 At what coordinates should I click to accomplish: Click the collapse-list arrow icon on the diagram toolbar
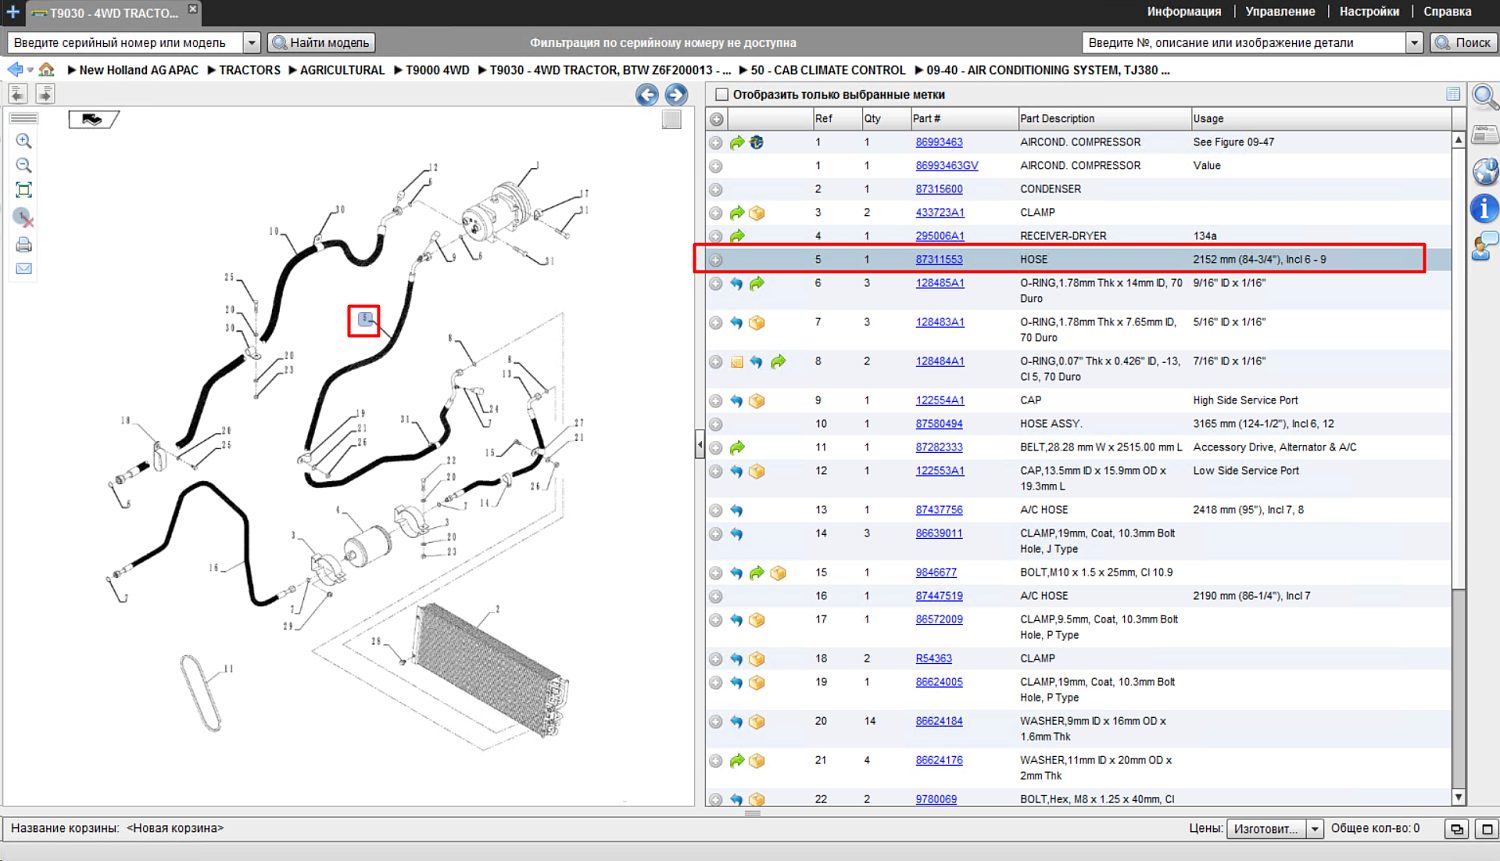click(18, 93)
